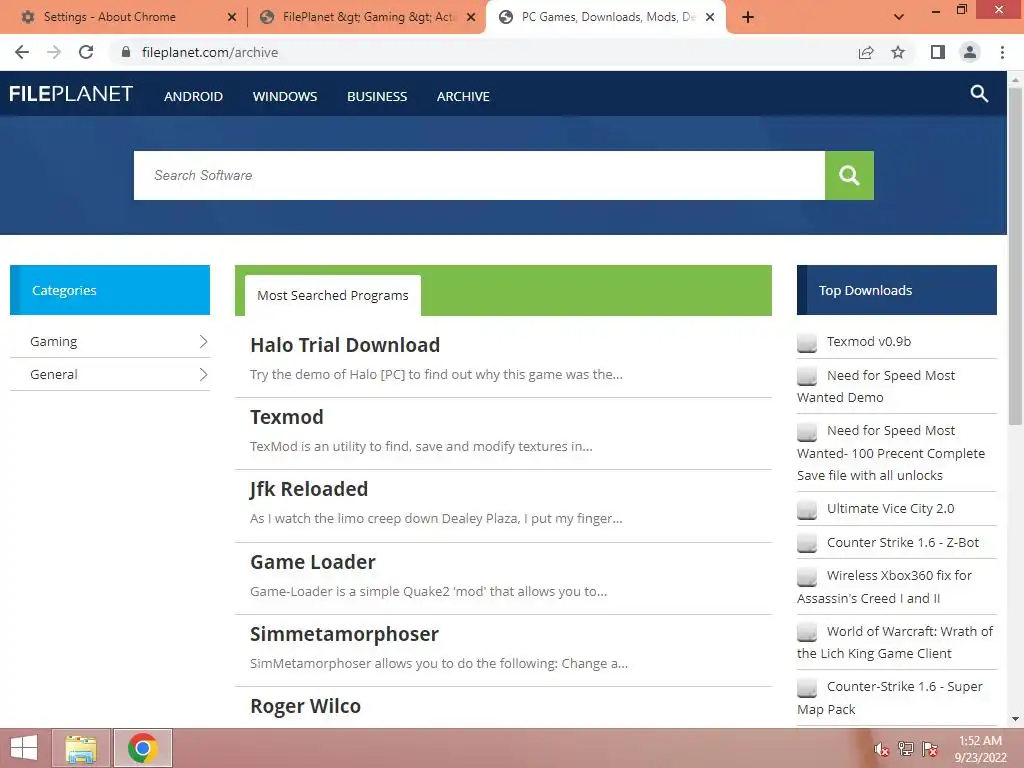This screenshot has width=1024, height=768.
Task: Close the PC Games, Downloads tab
Action: 710,17
